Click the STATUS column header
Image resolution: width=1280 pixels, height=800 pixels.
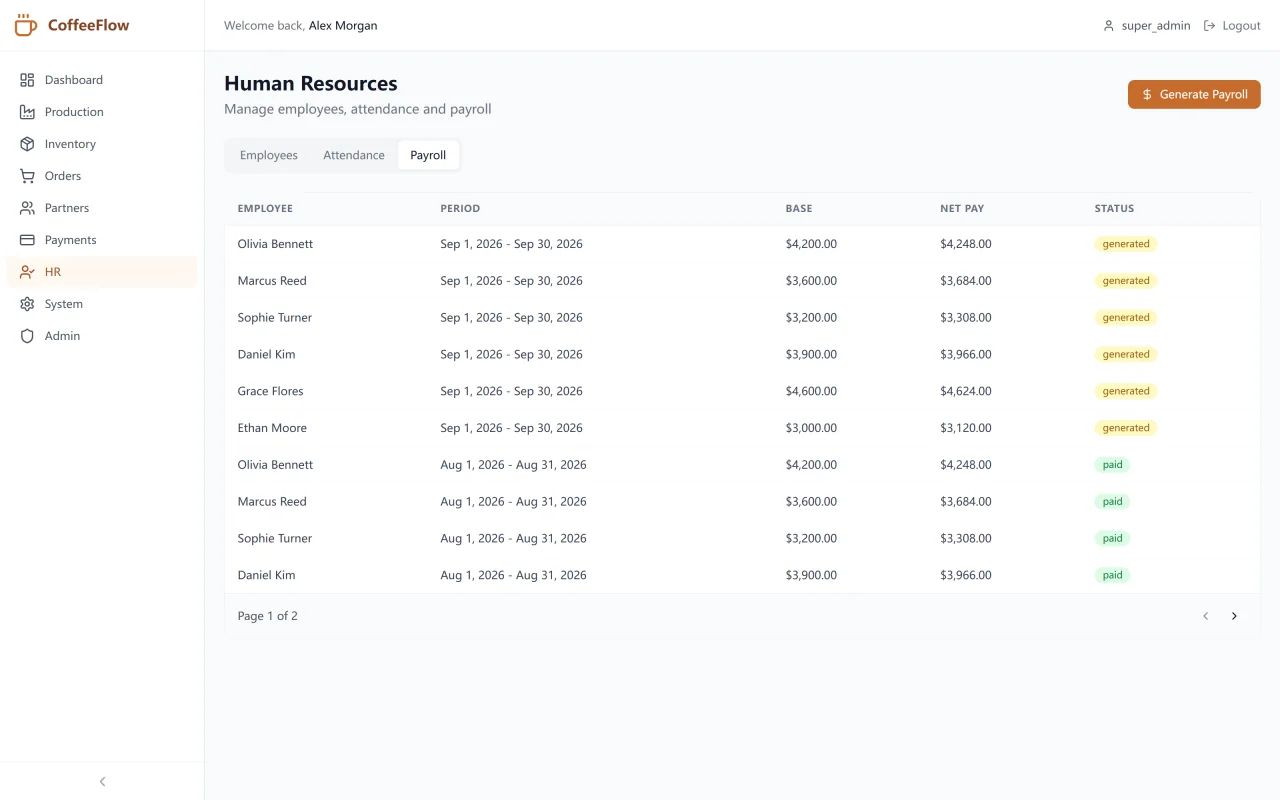1115,209
